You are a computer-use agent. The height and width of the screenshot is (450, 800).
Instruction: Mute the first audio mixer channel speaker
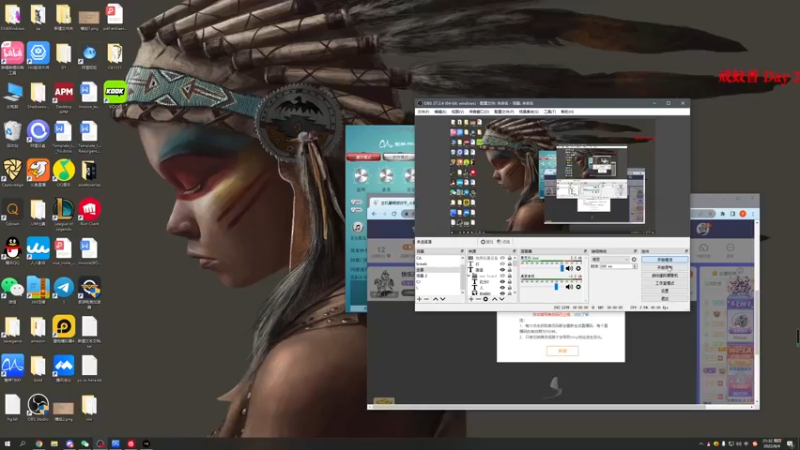coord(569,268)
